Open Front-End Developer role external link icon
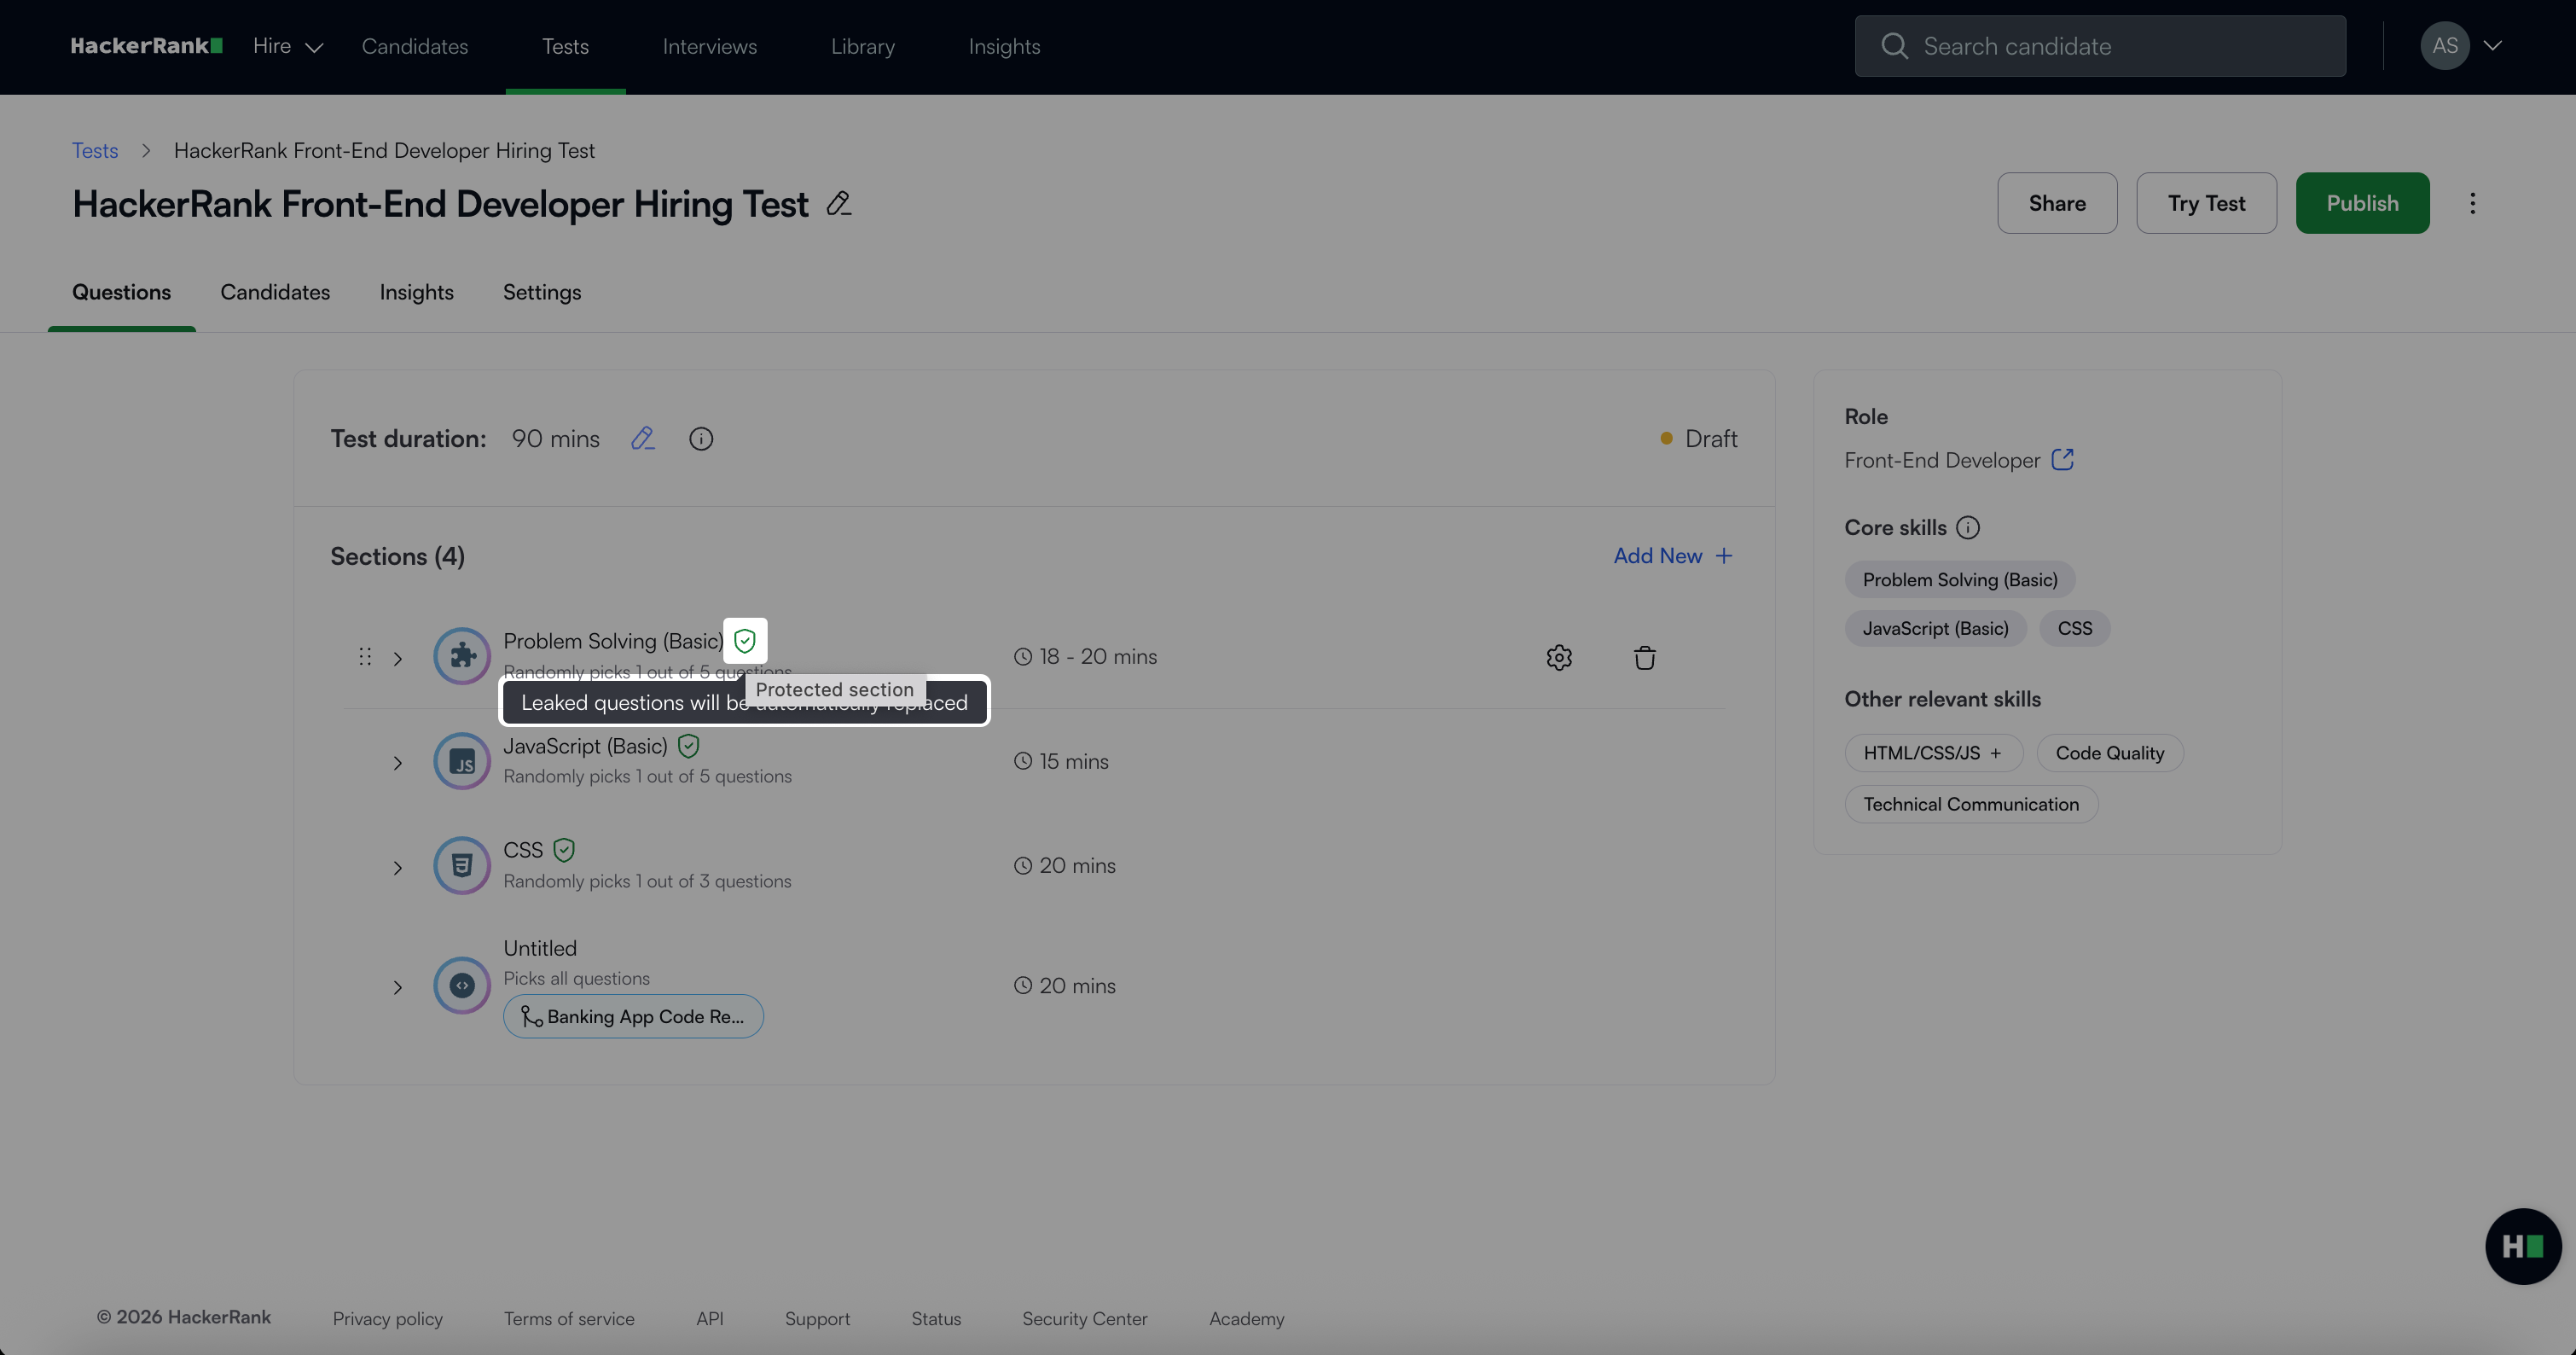2576x1355 pixels. tap(2062, 460)
